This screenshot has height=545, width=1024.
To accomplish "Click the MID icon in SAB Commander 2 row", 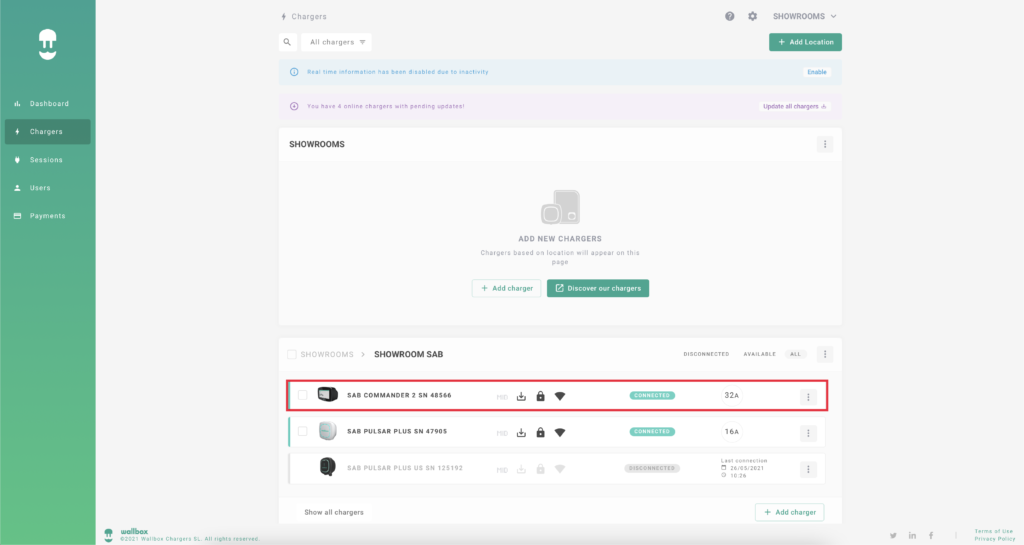I will click(502, 397).
